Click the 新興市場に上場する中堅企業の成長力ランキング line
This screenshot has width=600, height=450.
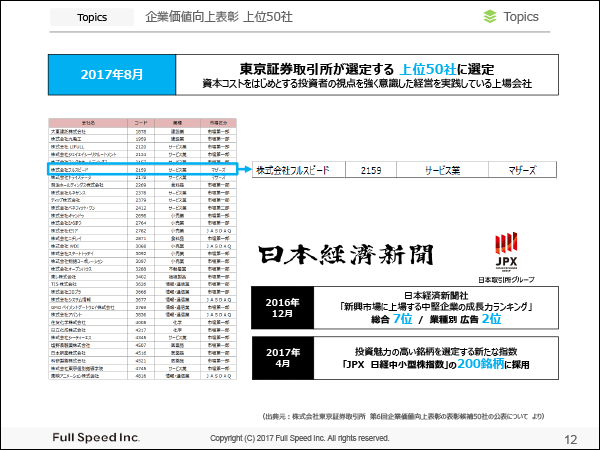pos(436,307)
